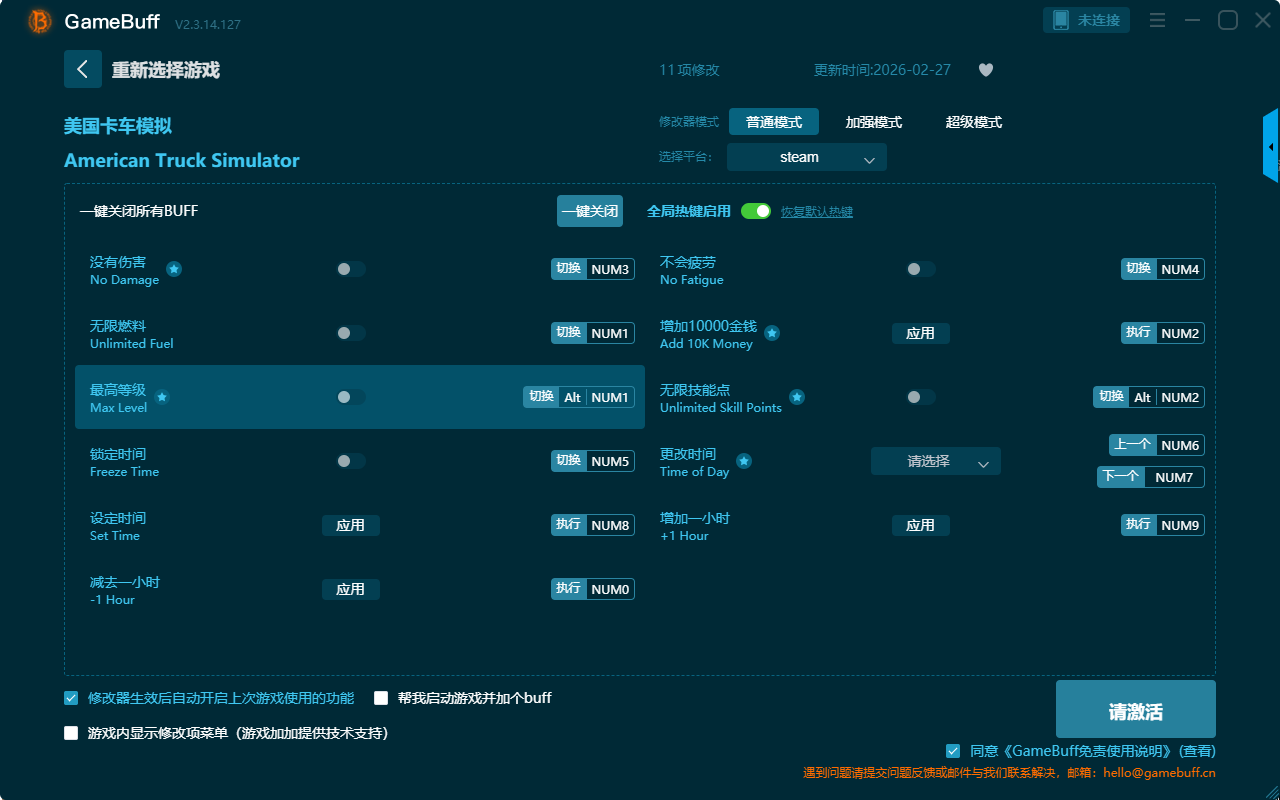Expand the Time of Day dropdown
Viewport: 1280px width, 800px height.
pos(935,461)
